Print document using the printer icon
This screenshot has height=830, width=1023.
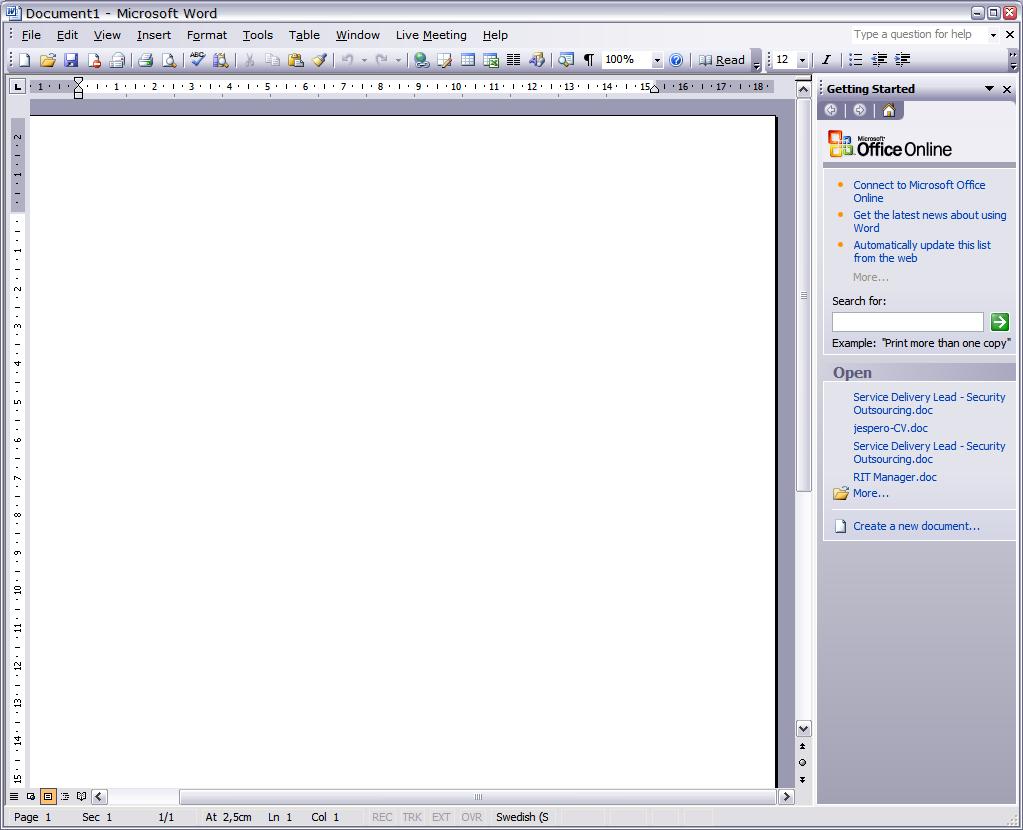click(x=145, y=60)
